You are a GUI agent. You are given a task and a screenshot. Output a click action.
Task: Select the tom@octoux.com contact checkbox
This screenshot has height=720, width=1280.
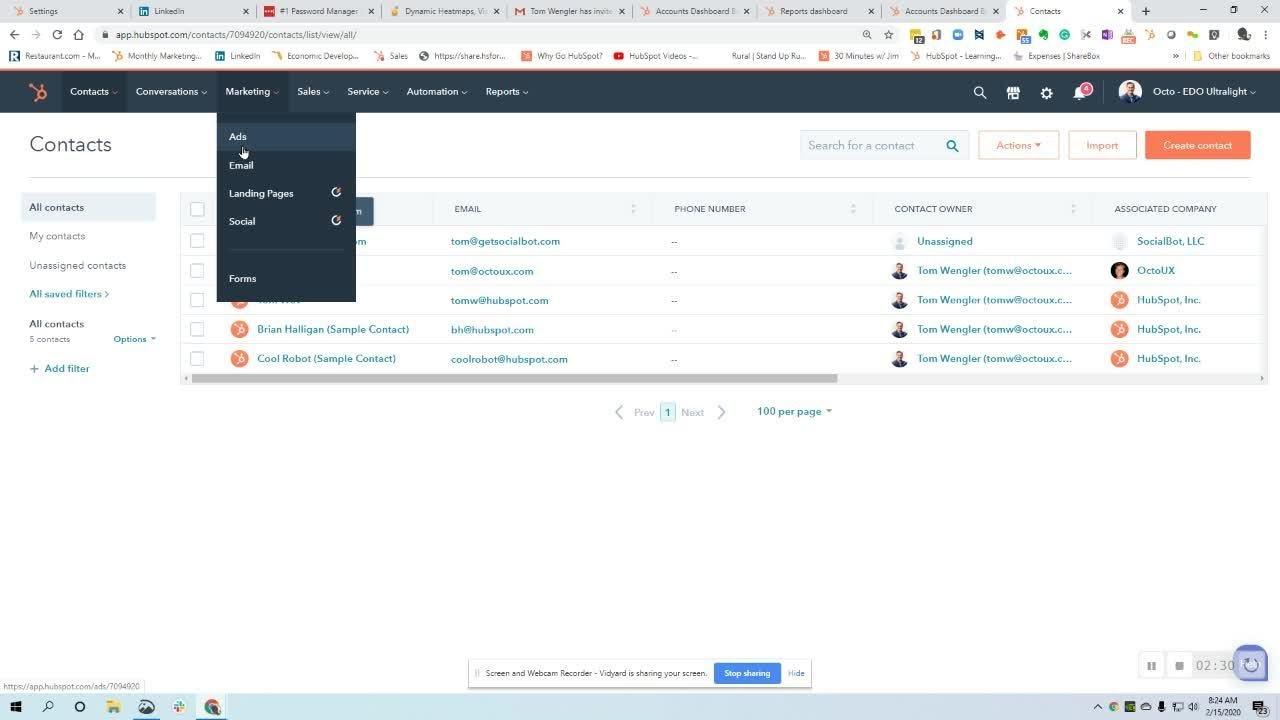[x=197, y=271]
